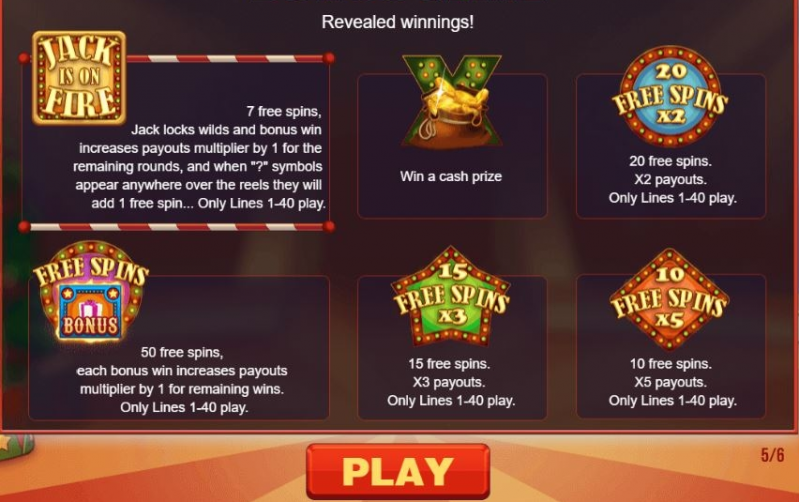Viewport: 799px width, 502px height.
Task: Select the green X money bag icon
Action: point(452,101)
